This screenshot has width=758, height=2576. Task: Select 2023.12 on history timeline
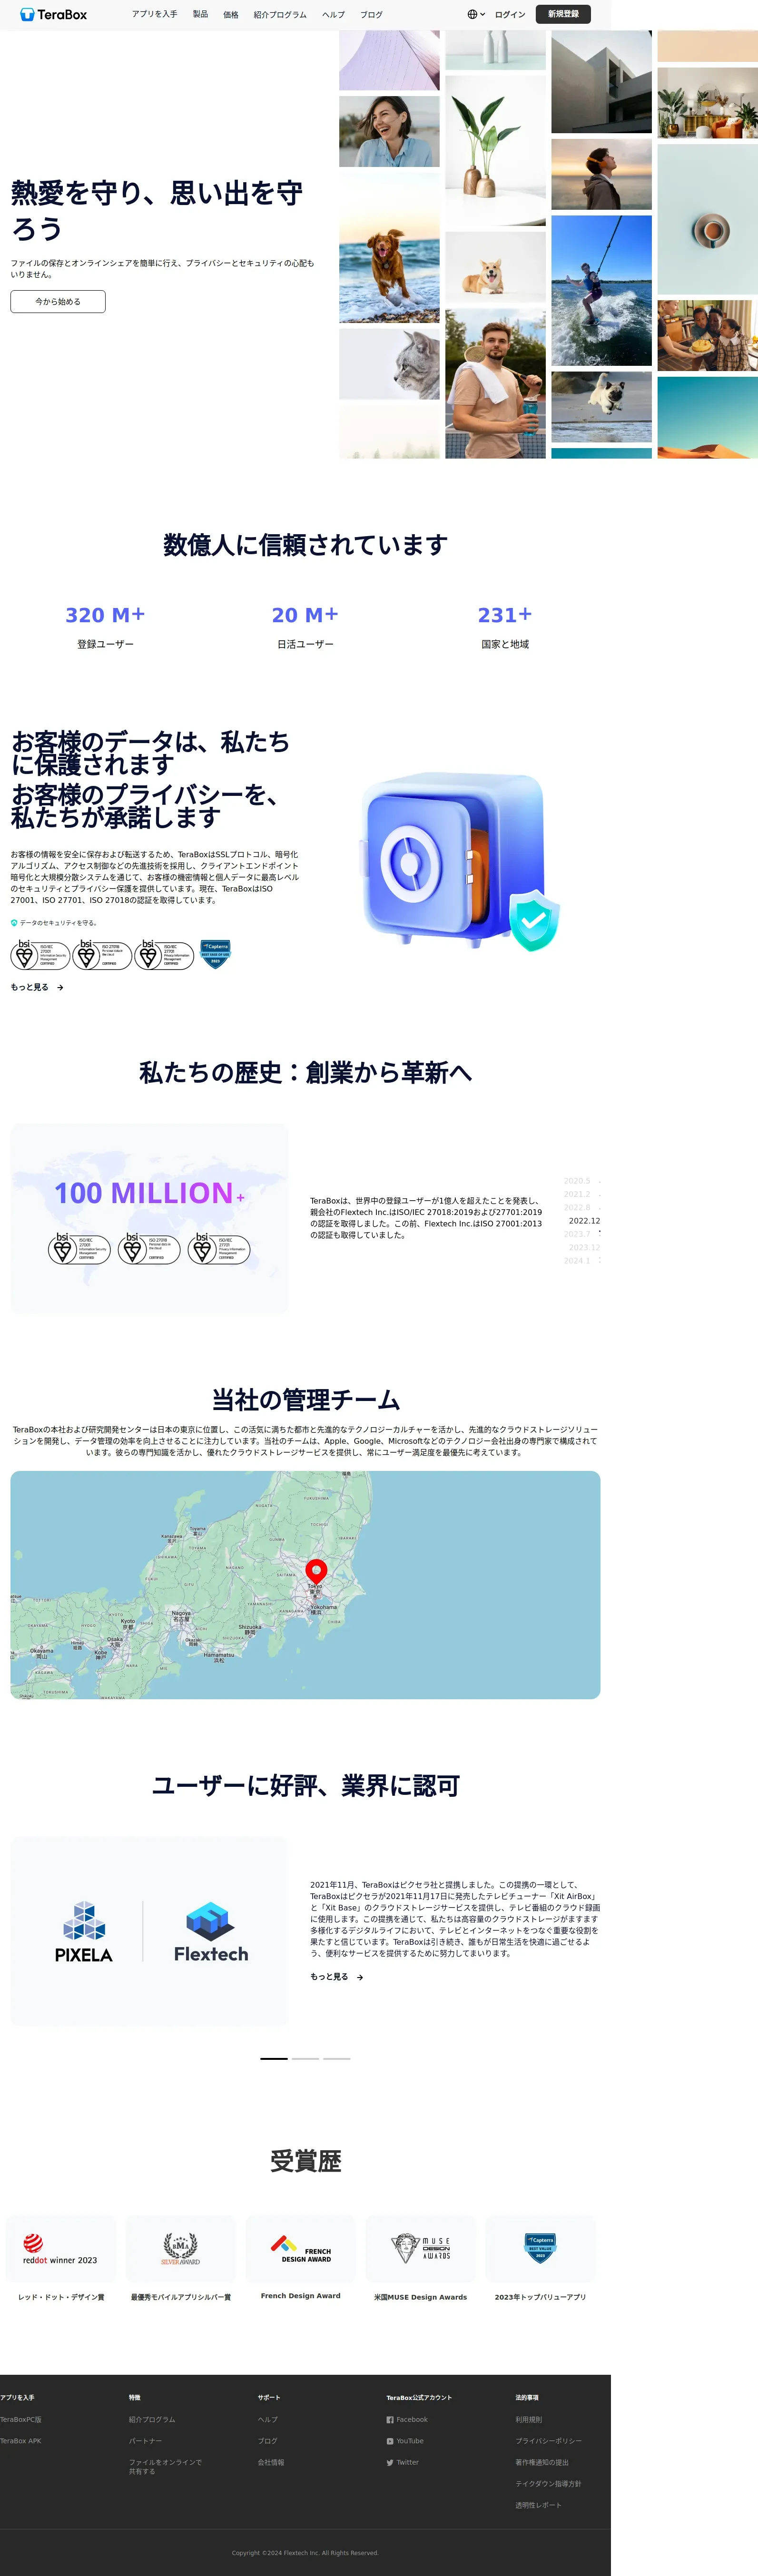click(x=584, y=1247)
